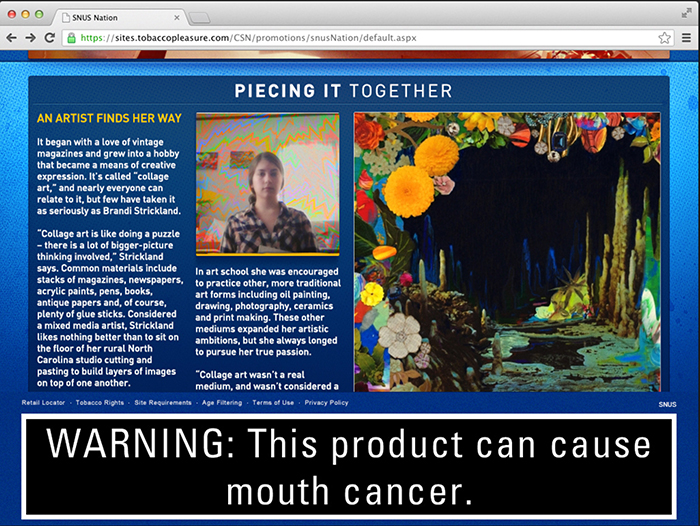Viewport: 700px width, 526px height.
Task: Click the page document icon on the tab
Action: pos(66,18)
